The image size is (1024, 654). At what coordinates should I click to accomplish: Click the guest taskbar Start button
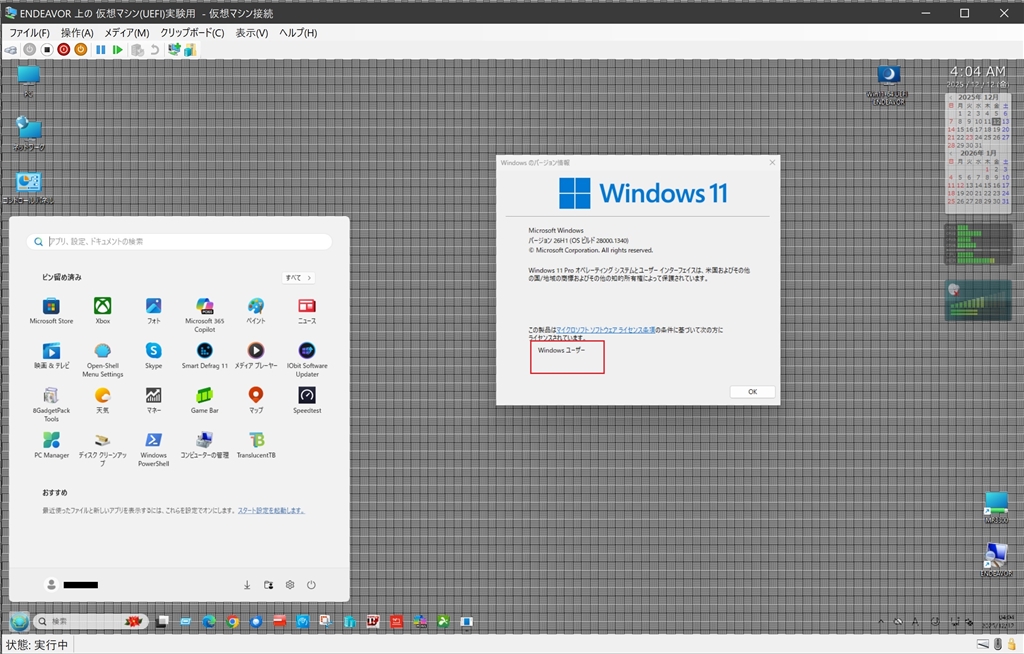pyautogui.click(x=19, y=621)
